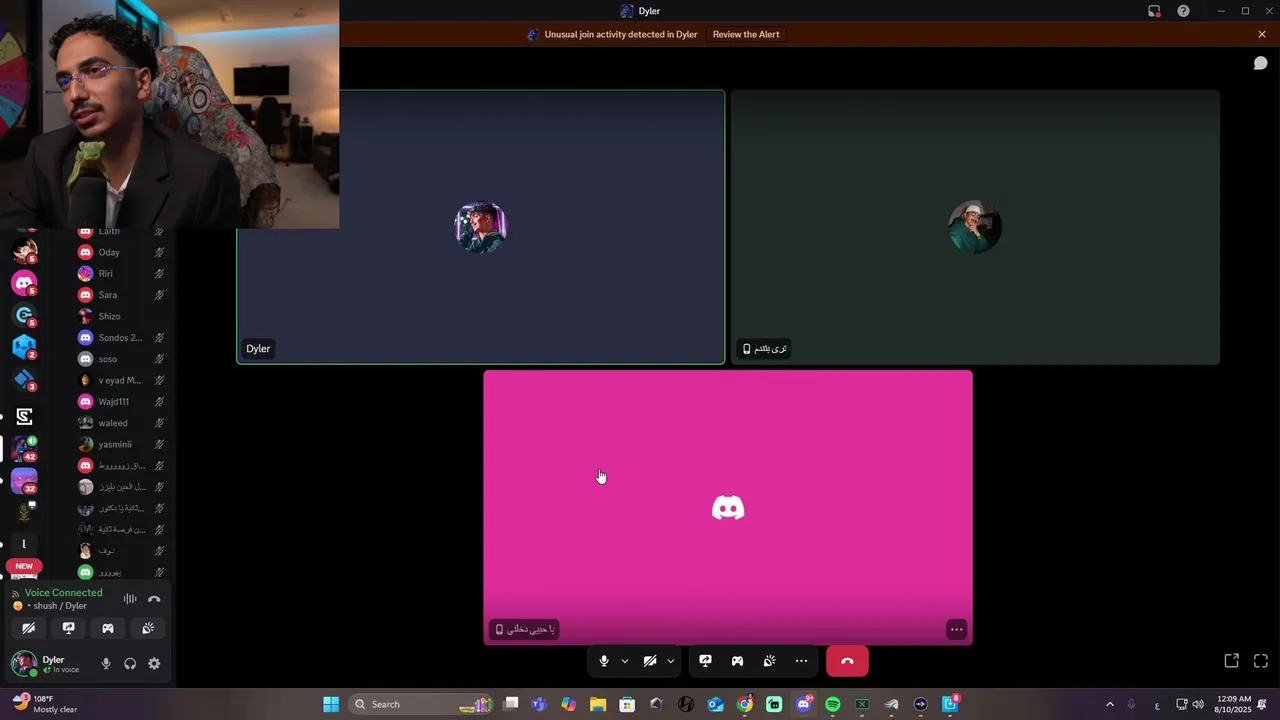Open Spotify from the taskbar
The image size is (1280, 720).
coord(833,704)
